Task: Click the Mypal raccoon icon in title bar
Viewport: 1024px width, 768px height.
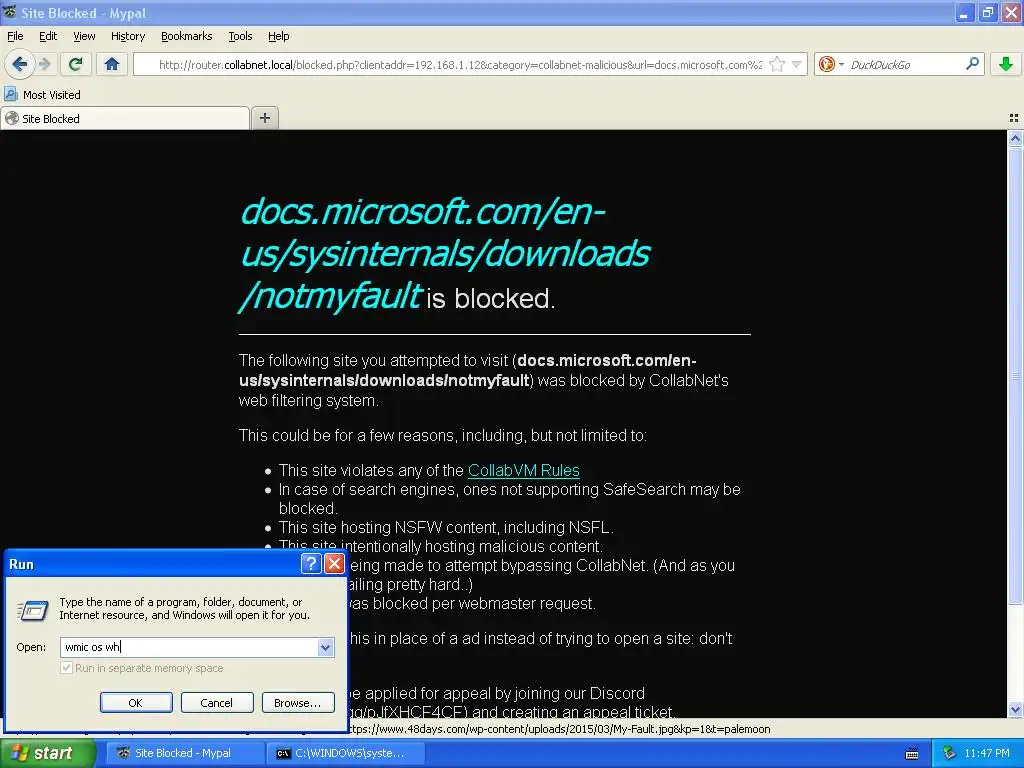Action: 9,12
